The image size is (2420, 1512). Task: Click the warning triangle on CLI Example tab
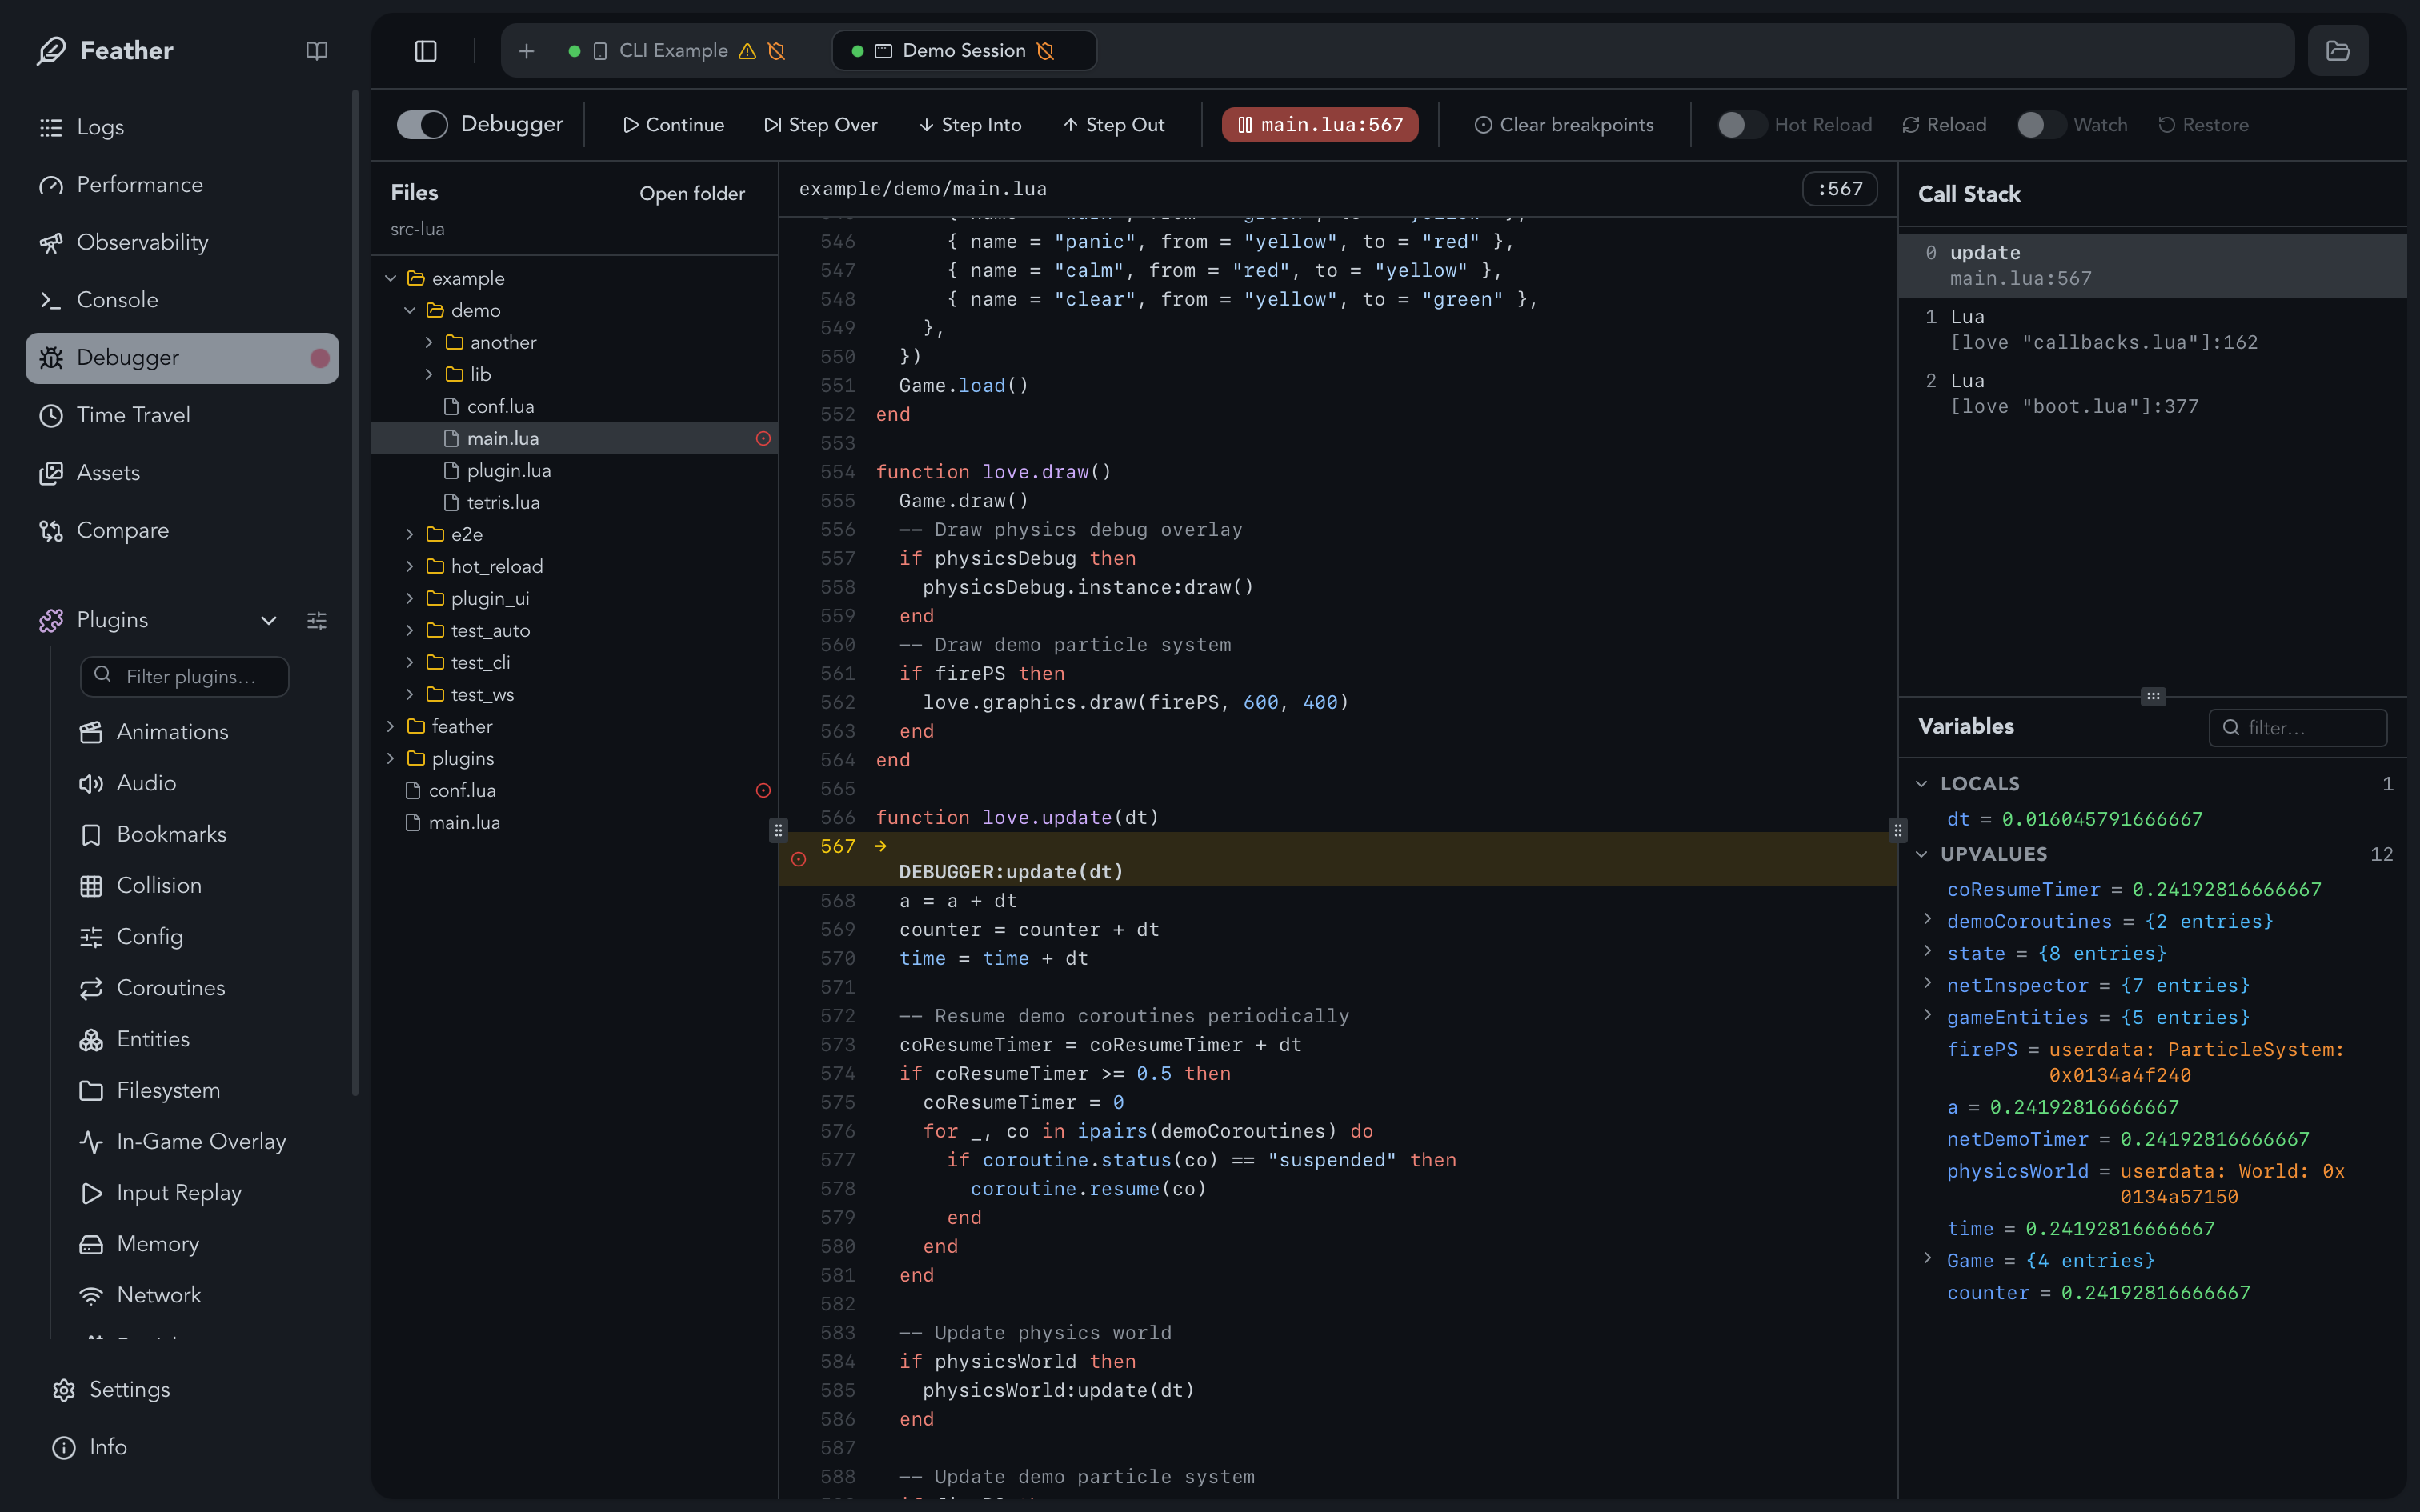(747, 51)
